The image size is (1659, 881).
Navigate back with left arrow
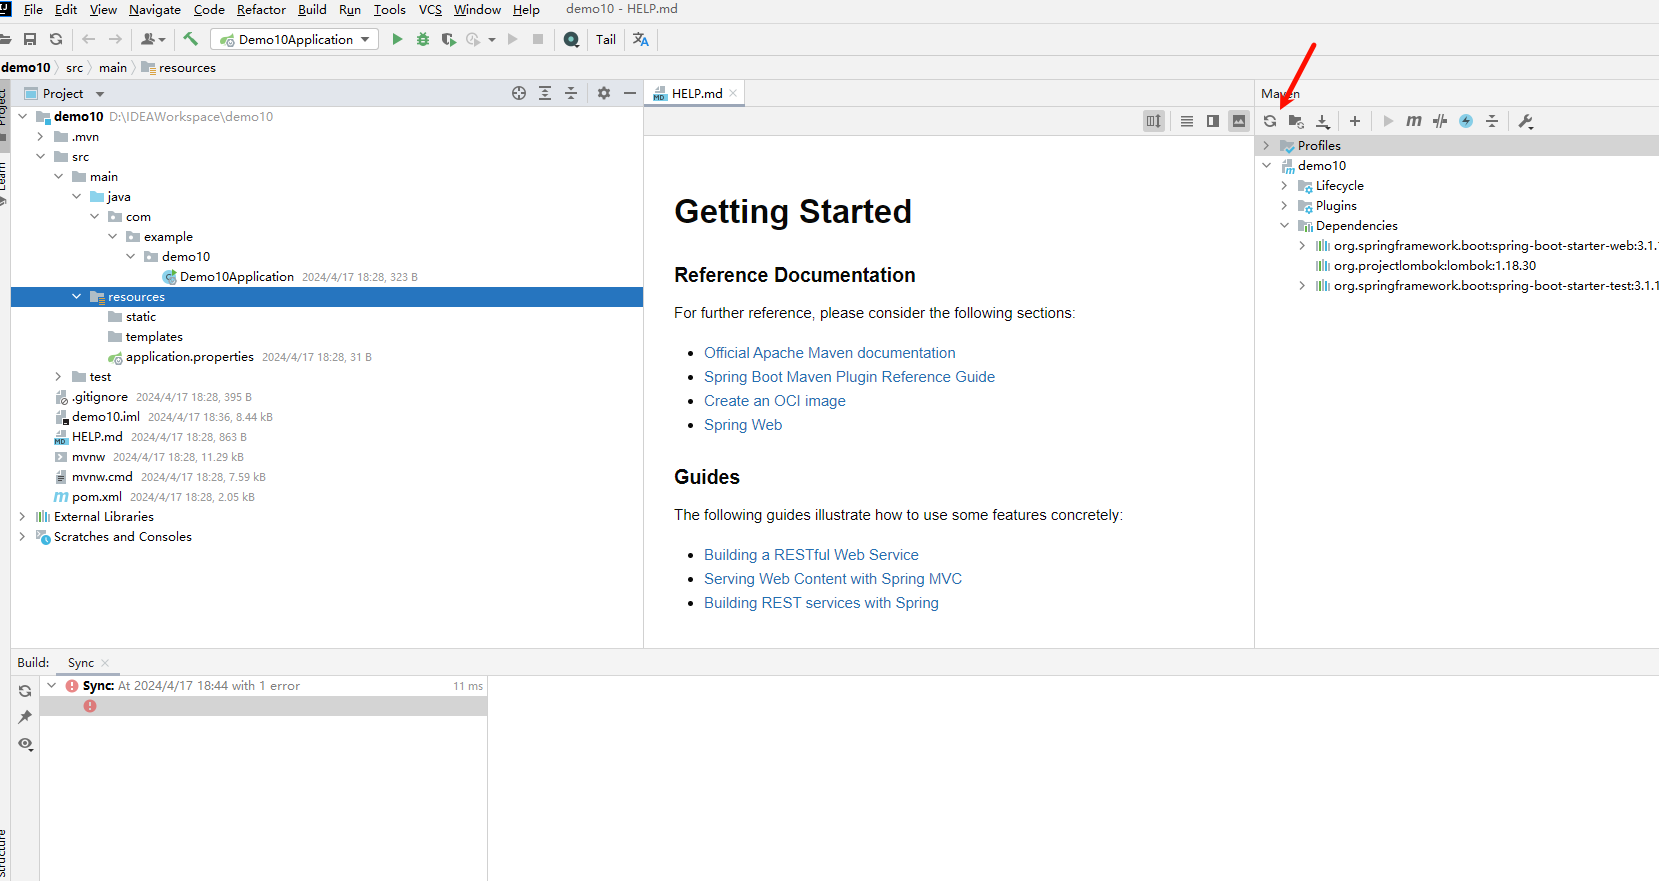tap(89, 39)
